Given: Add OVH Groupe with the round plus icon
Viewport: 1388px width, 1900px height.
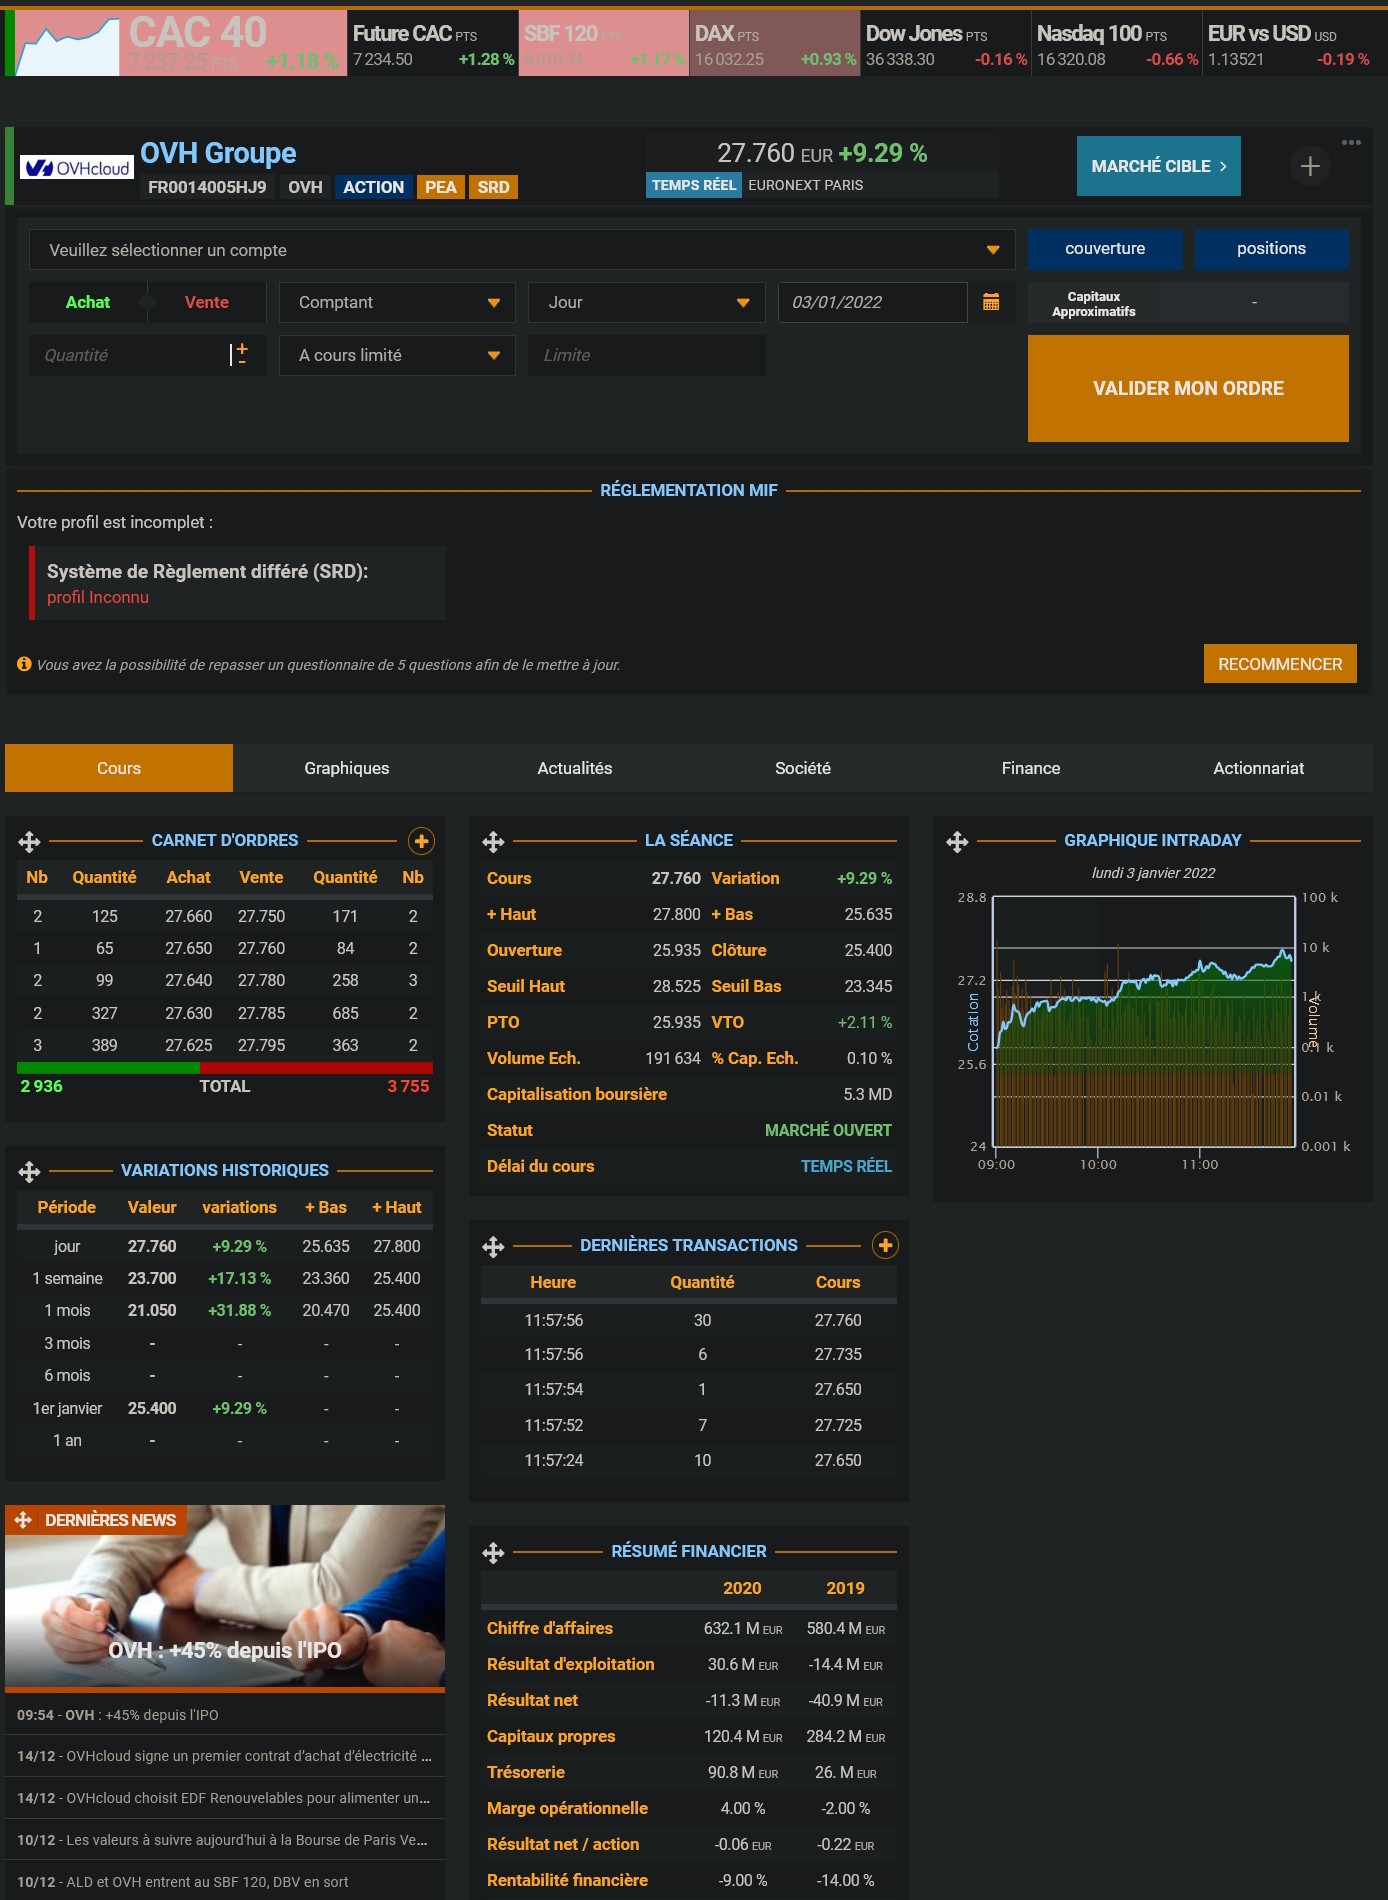Looking at the screenshot, I should 1310,166.
